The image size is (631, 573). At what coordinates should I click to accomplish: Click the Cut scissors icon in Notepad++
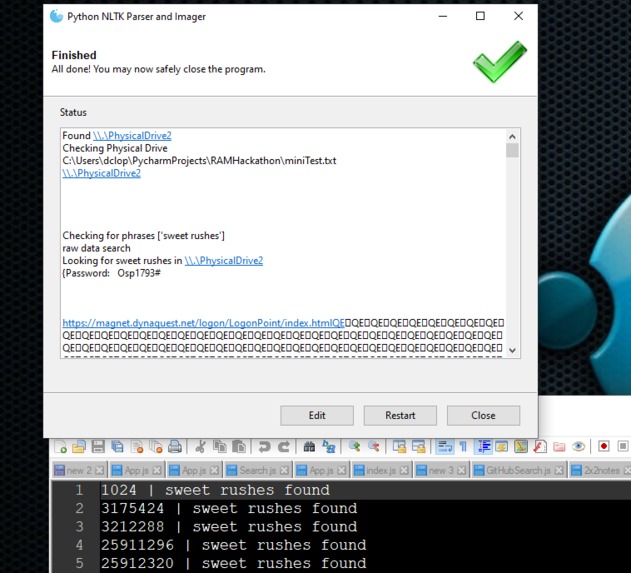point(200,447)
